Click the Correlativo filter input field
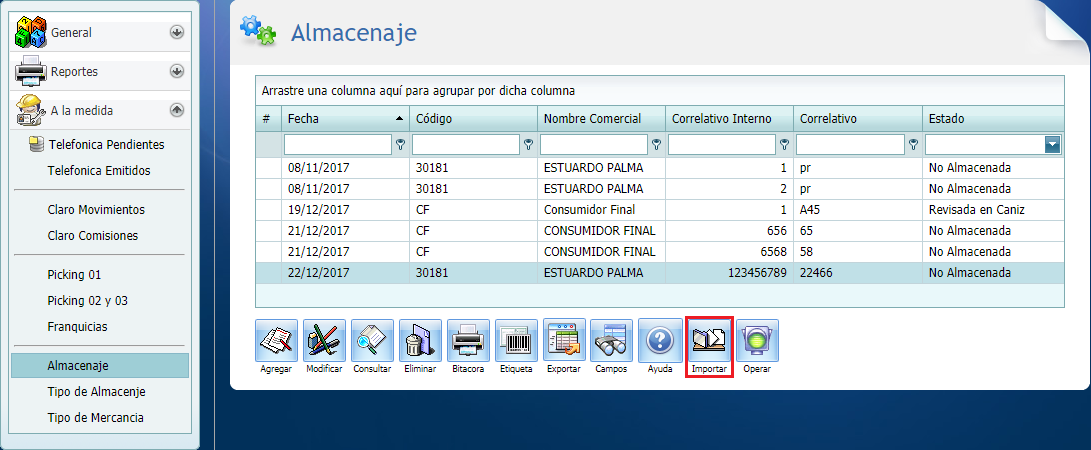This screenshot has height=450, width=1091. click(851, 145)
